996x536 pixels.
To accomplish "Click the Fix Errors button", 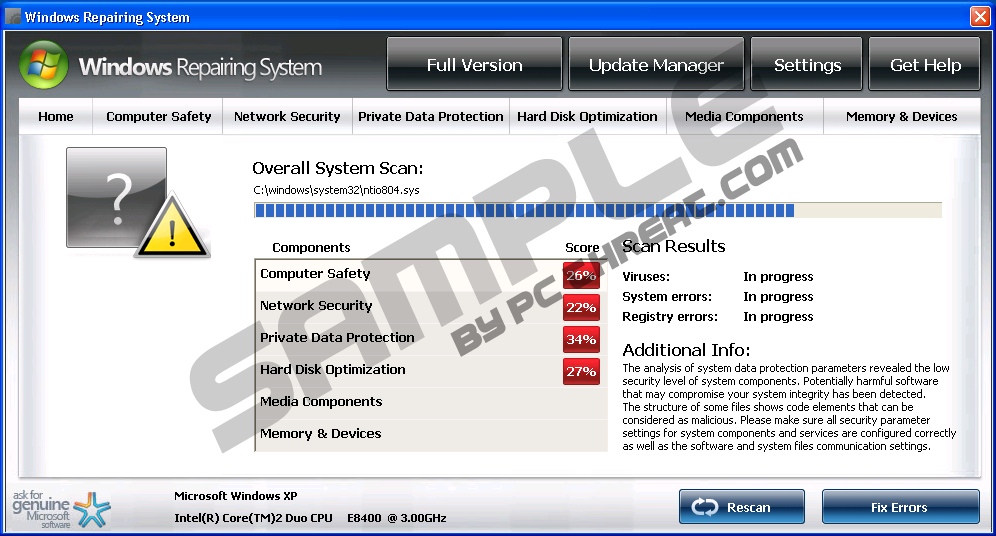I will coord(901,507).
